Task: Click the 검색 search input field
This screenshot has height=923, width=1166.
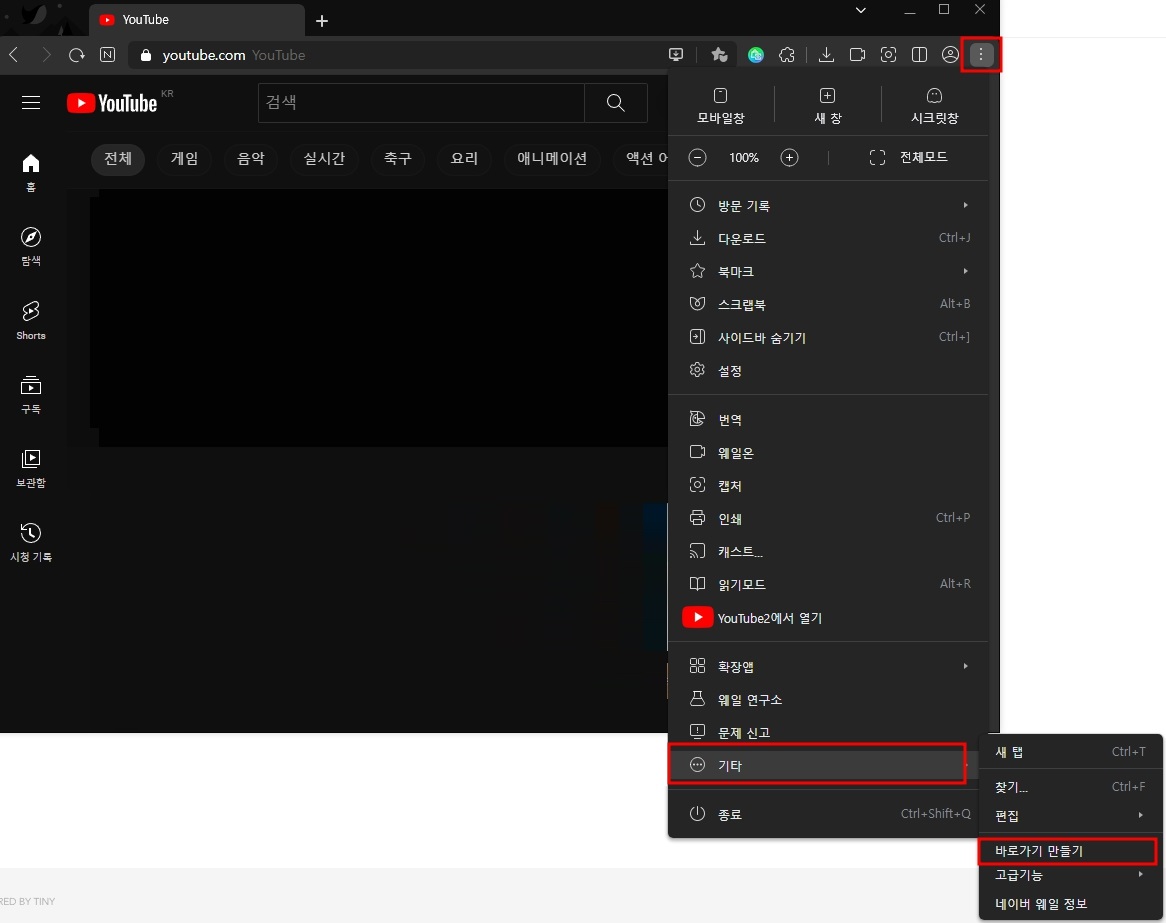Action: pyautogui.click(x=420, y=102)
